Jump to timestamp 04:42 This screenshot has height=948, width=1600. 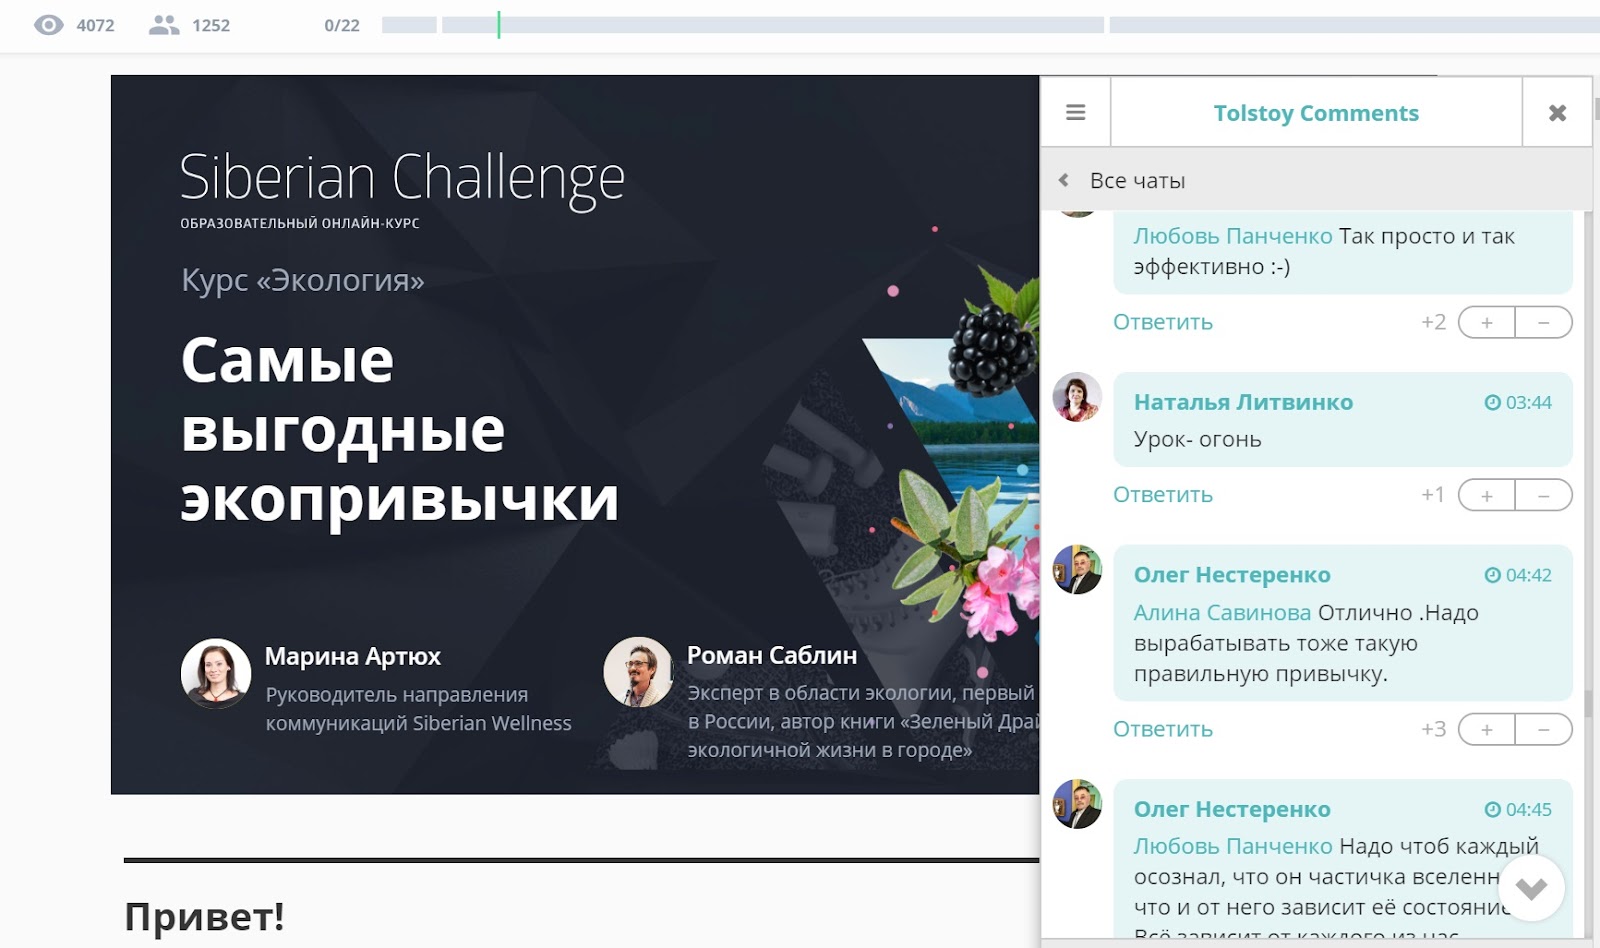coord(1528,575)
